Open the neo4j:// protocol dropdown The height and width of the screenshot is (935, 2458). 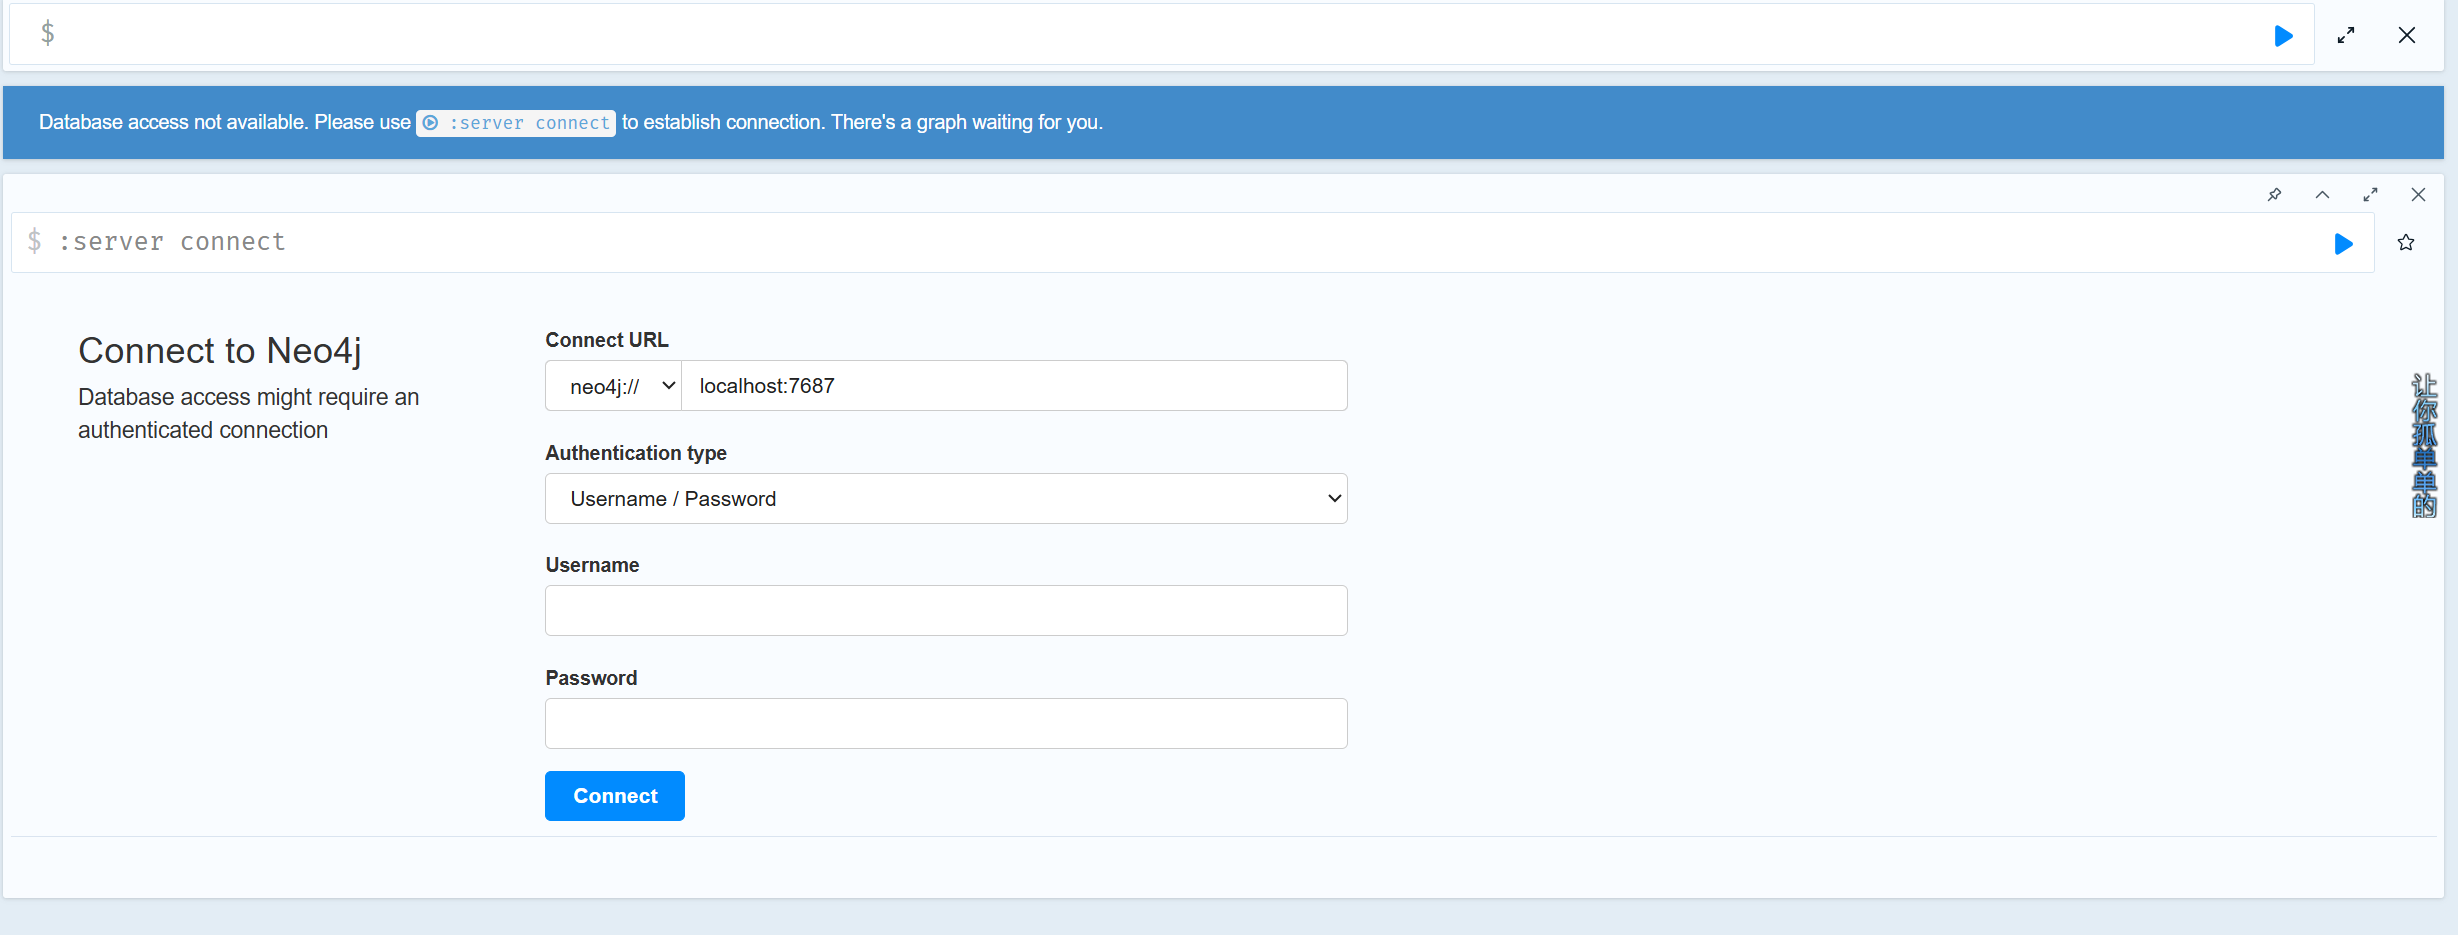coord(613,386)
